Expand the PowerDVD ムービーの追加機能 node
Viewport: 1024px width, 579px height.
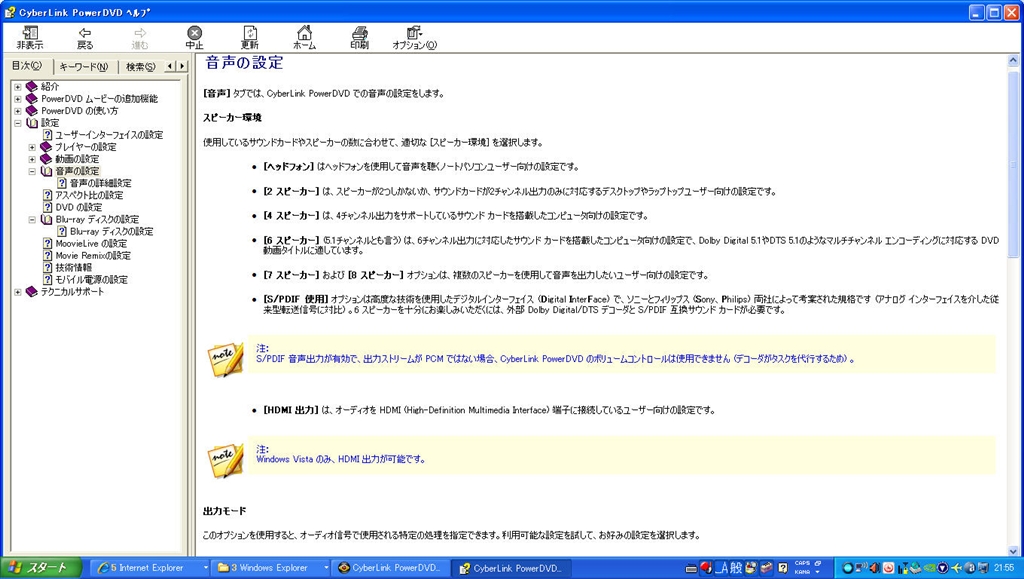pyautogui.click(x=18, y=99)
